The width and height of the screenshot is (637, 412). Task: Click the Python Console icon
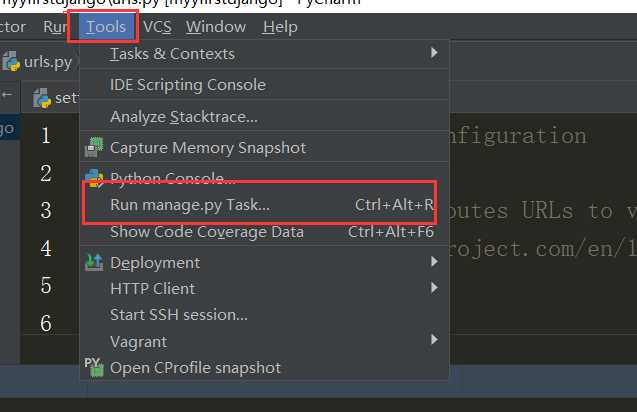(x=94, y=178)
